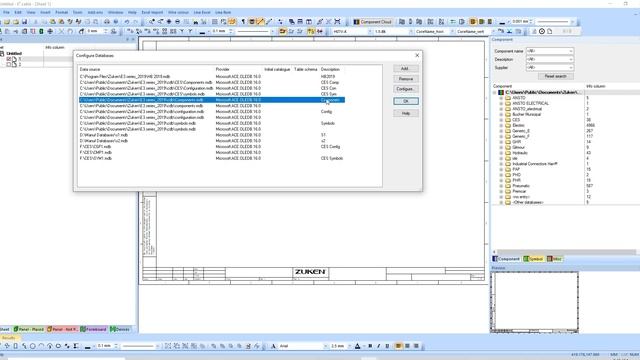Expand the Other databases folder
This screenshot has width=640, height=360.
(501, 202)
